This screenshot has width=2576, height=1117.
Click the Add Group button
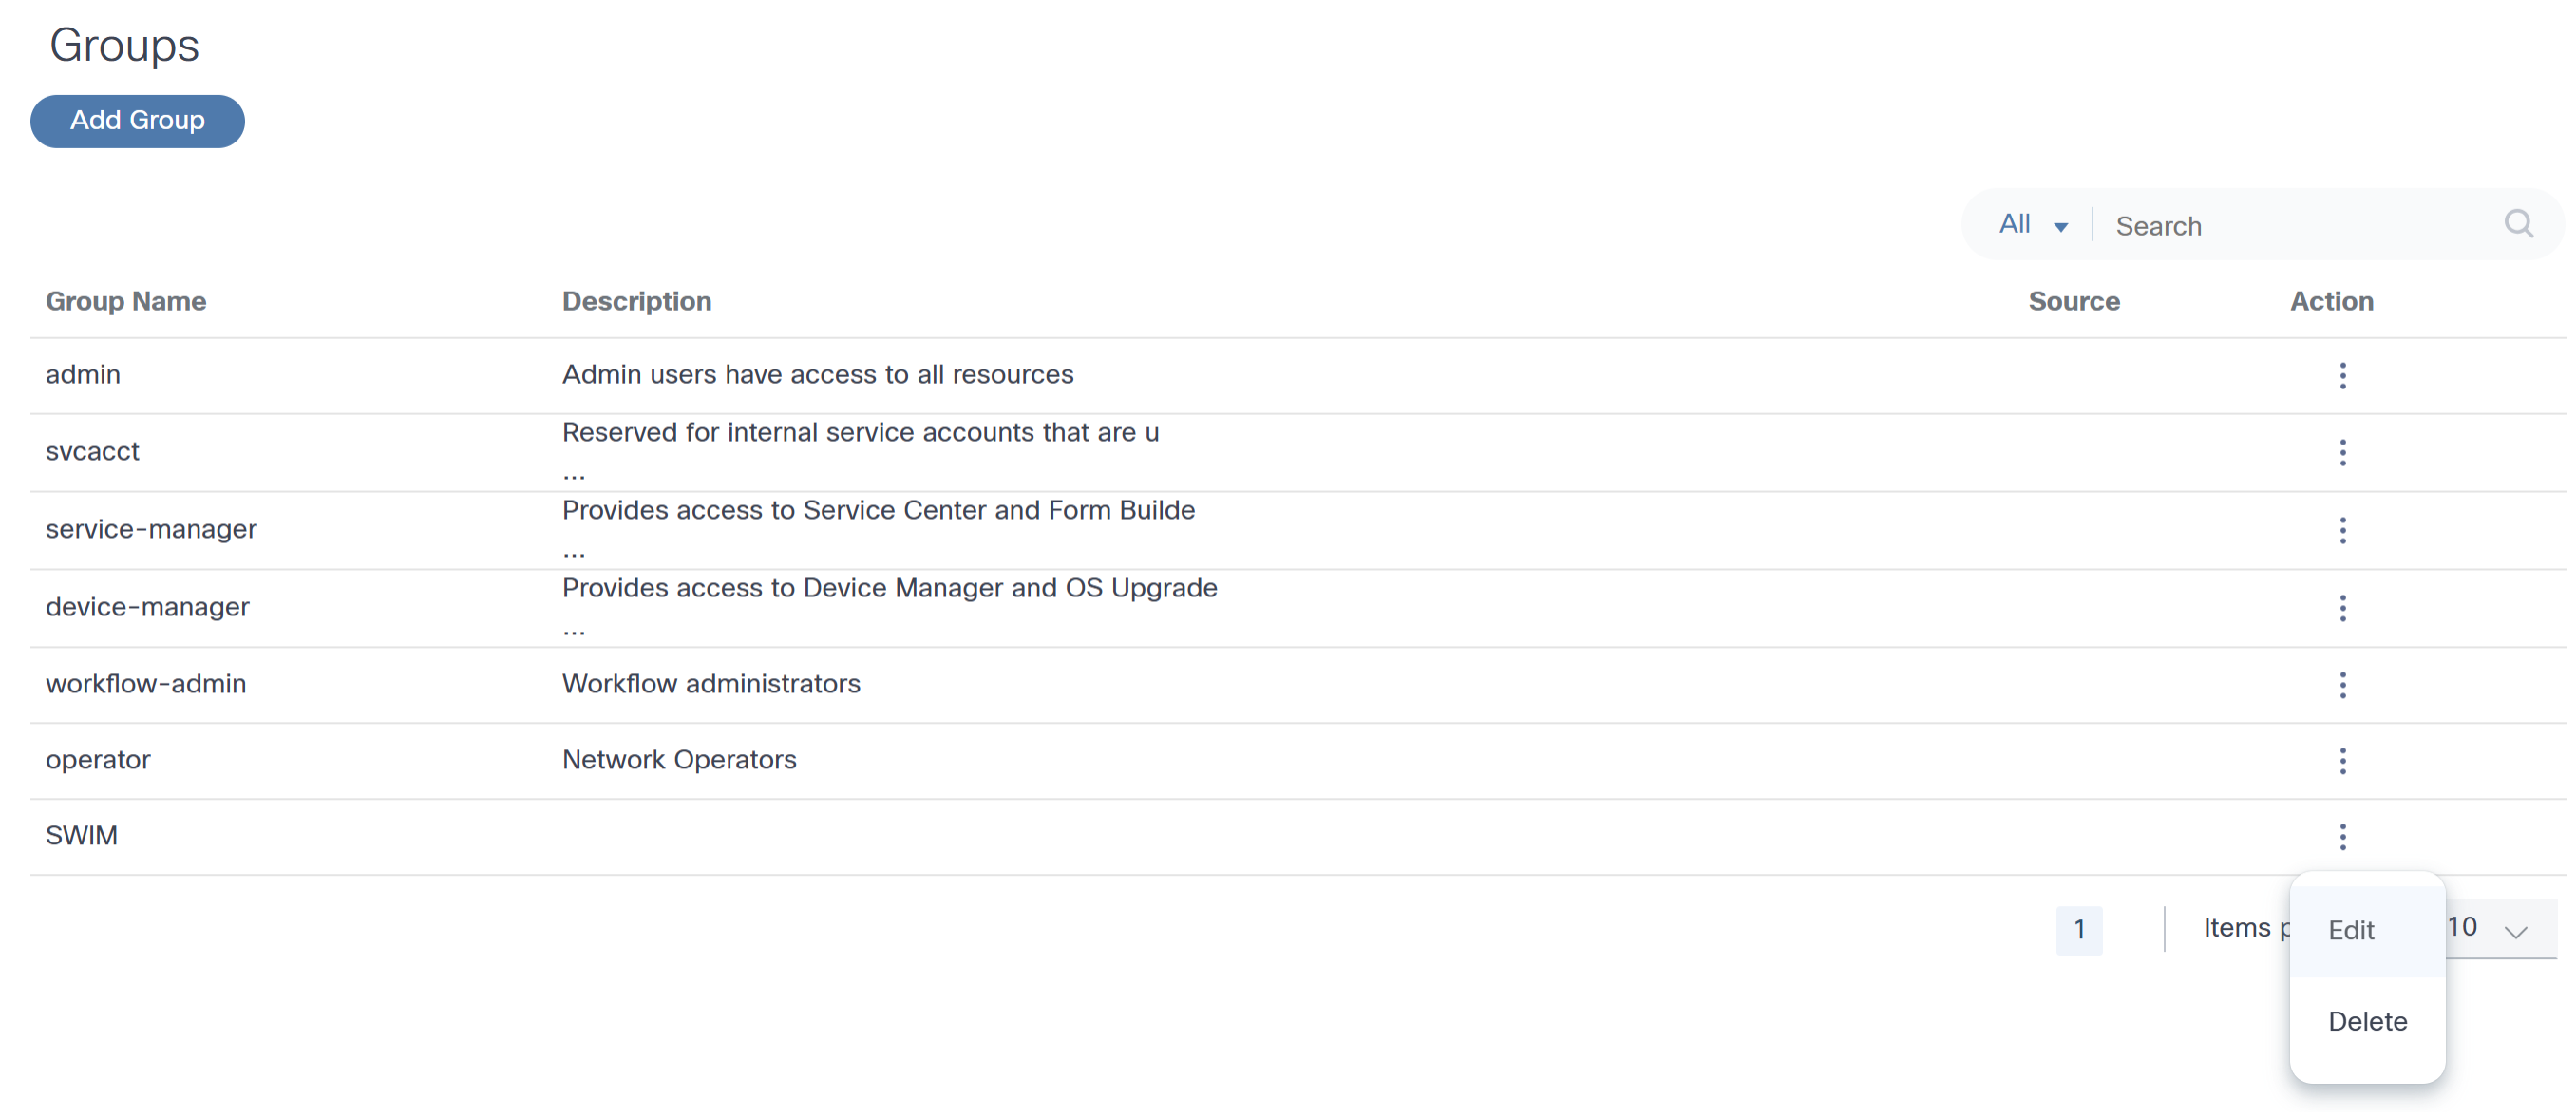coord(137,121)
